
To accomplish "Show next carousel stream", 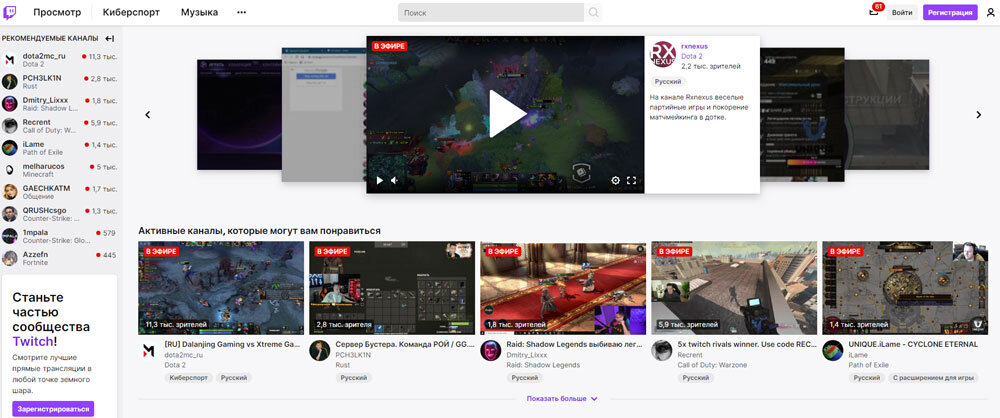I will [x=978, y=115].
